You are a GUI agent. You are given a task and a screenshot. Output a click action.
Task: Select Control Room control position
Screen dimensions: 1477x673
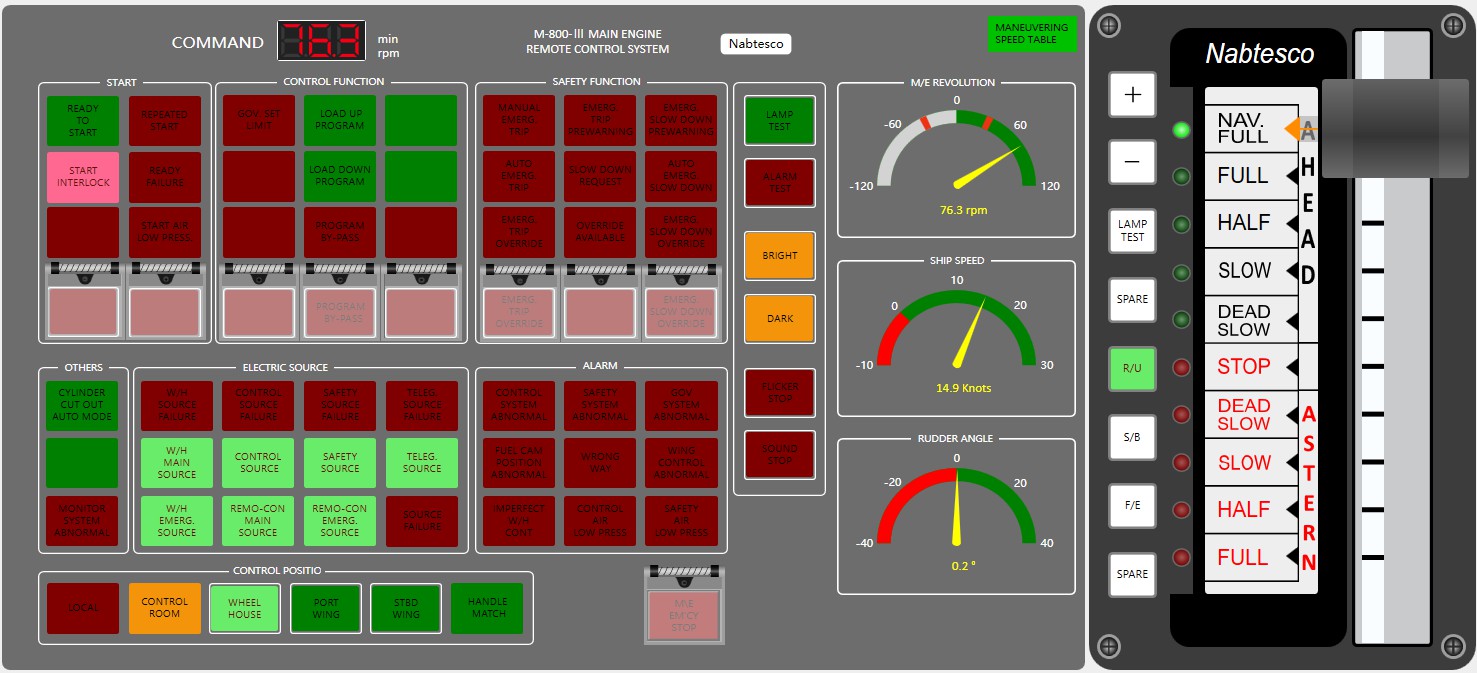pos(164,608)
